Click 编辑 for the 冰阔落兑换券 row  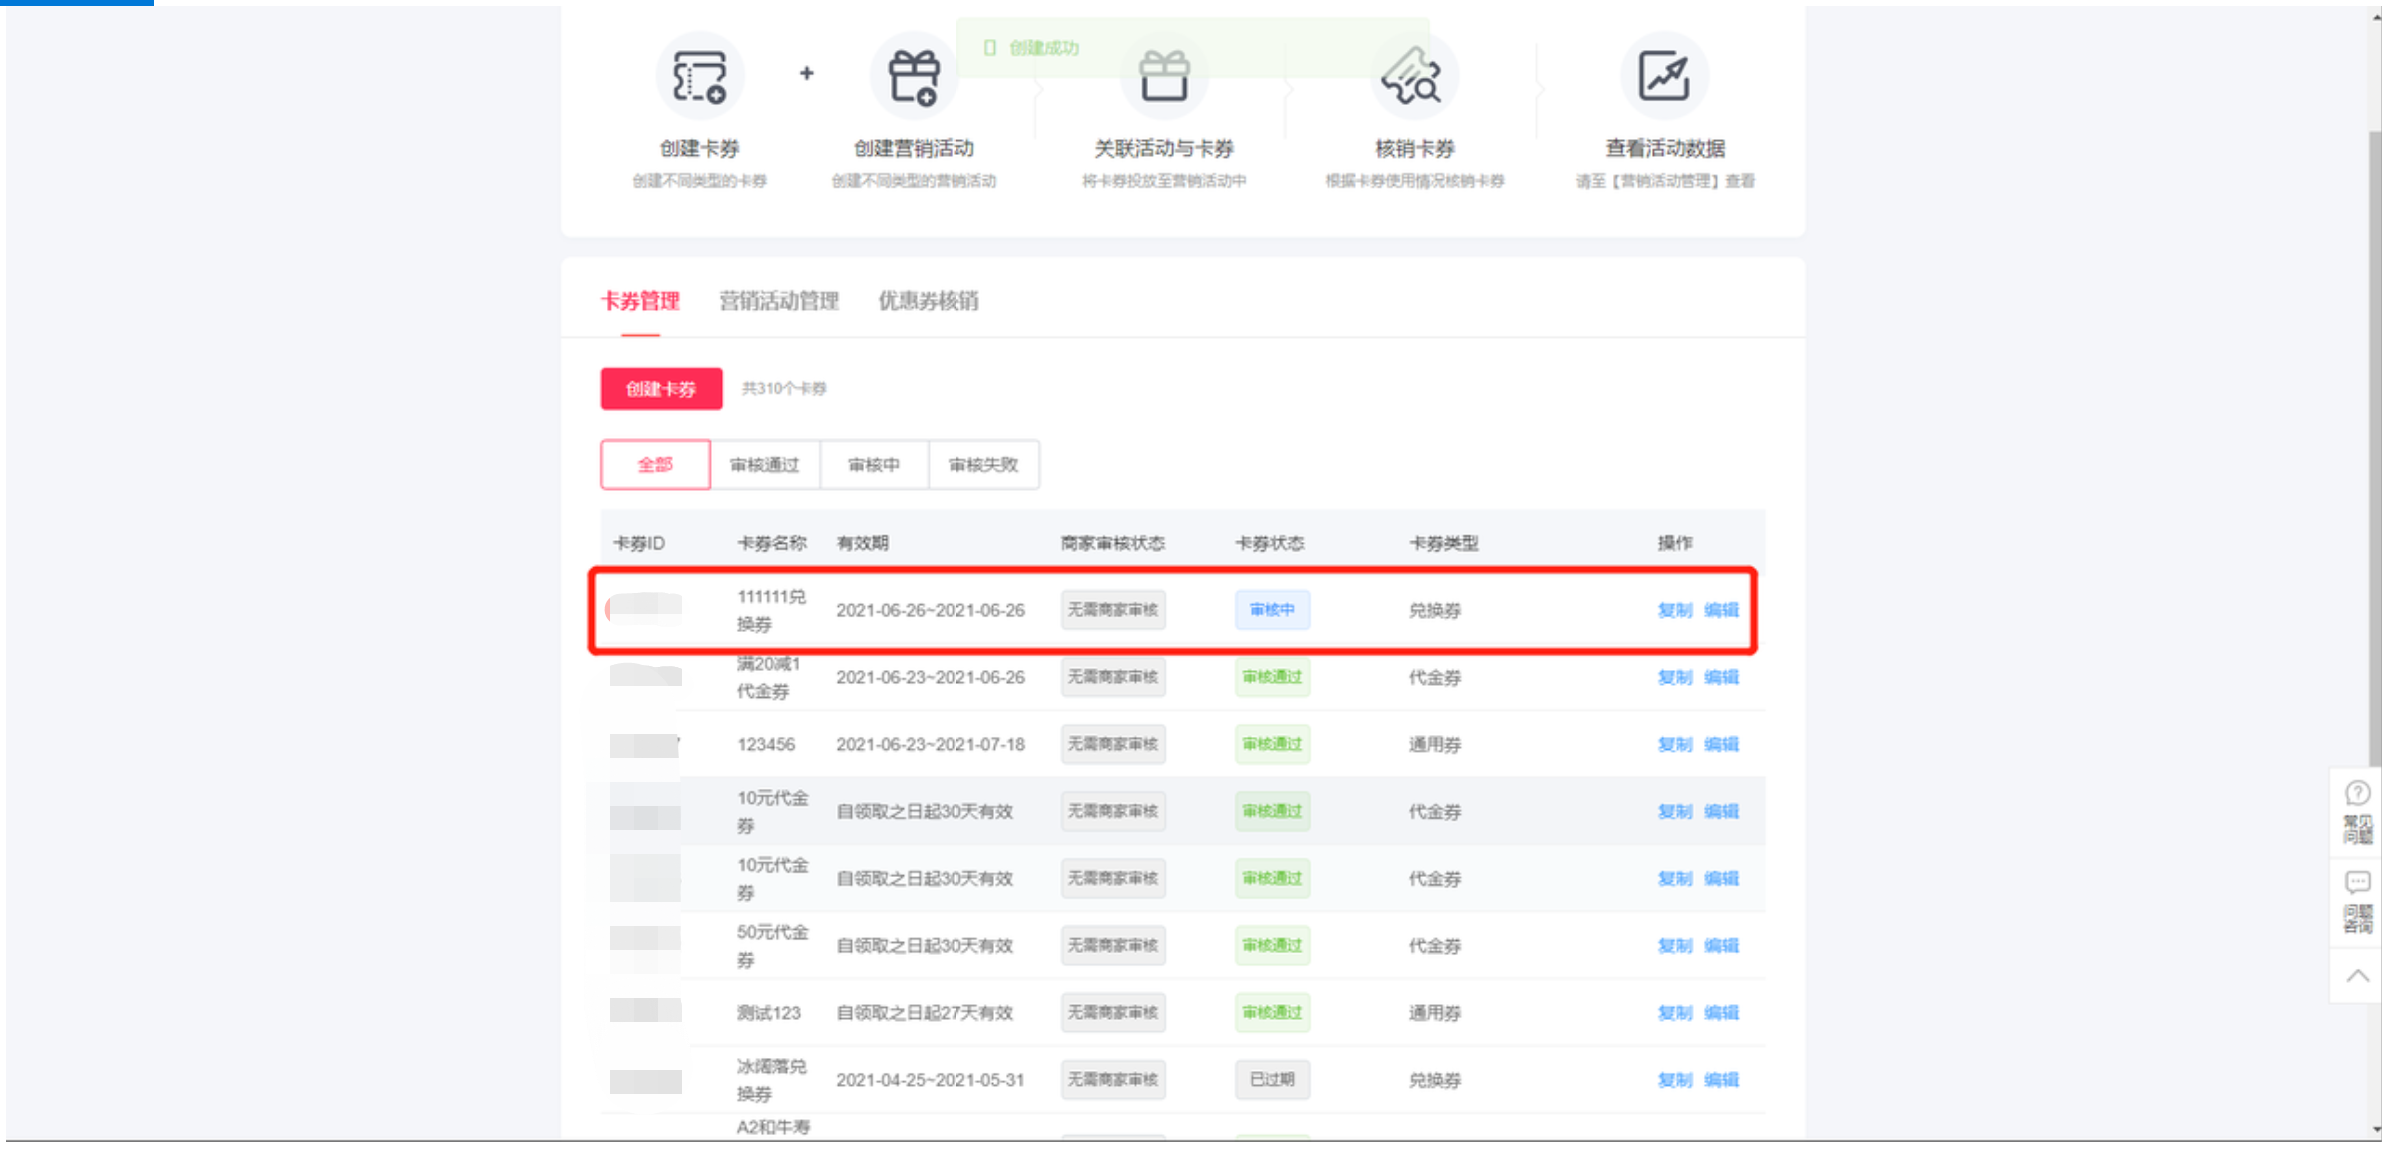pos(1721,1080)
